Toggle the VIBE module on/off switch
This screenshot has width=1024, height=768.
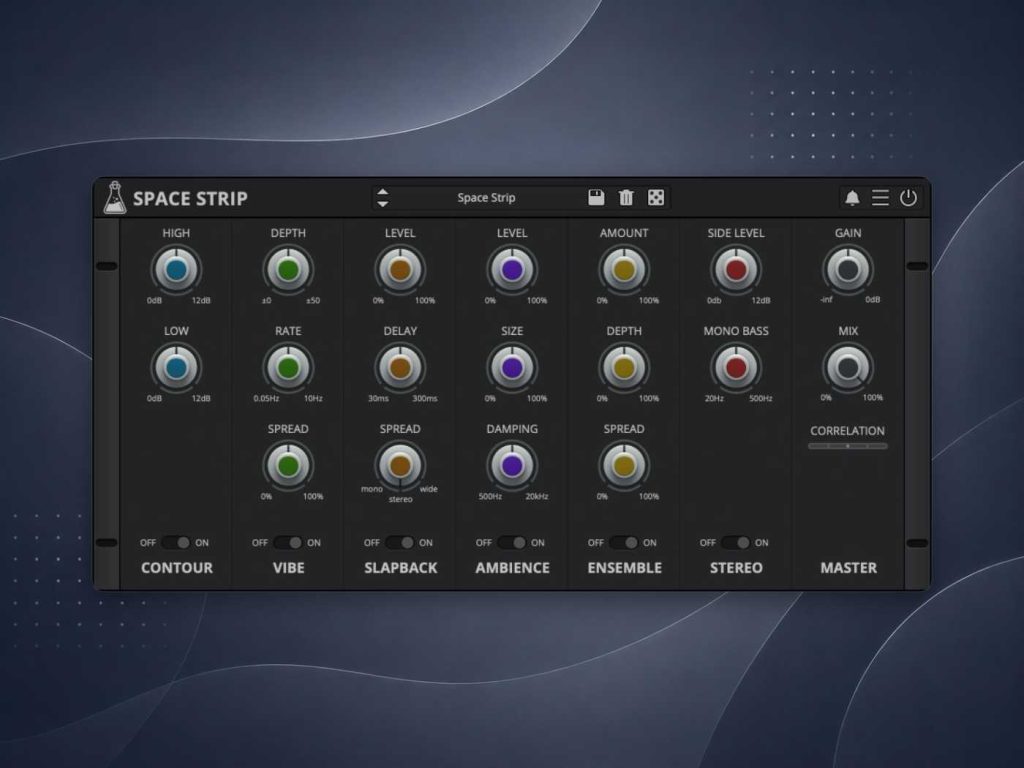click(288, 543)
